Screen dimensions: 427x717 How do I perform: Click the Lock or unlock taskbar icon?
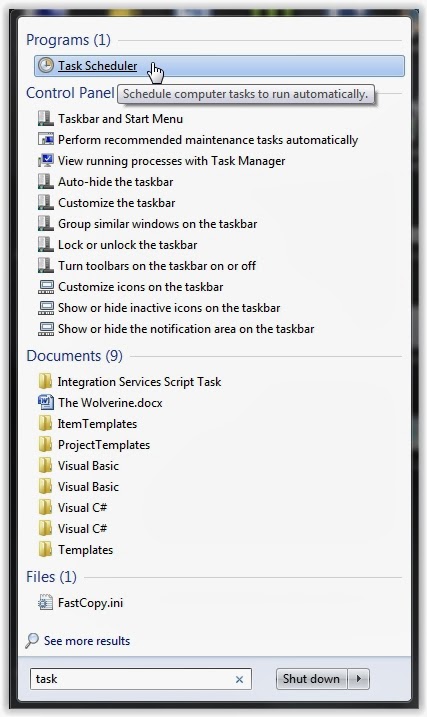click(45, 245)
